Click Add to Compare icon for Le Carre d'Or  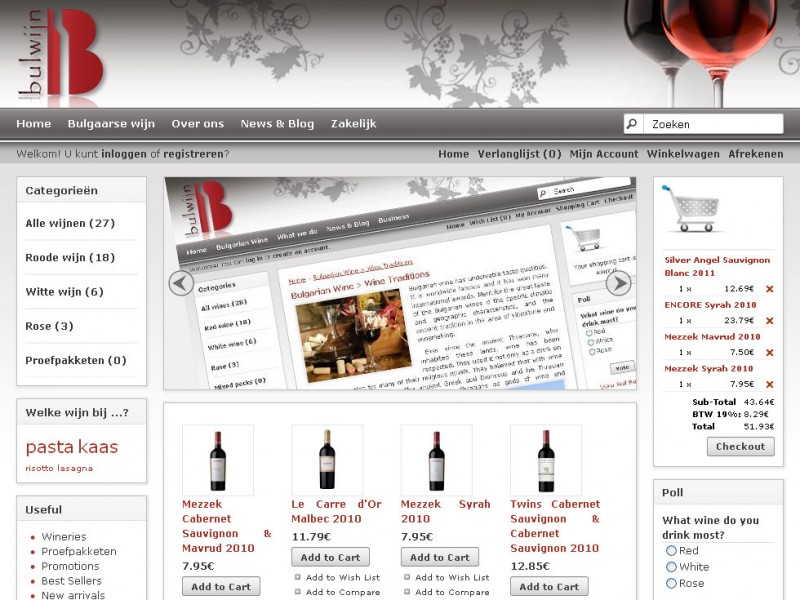pos(297,592)
